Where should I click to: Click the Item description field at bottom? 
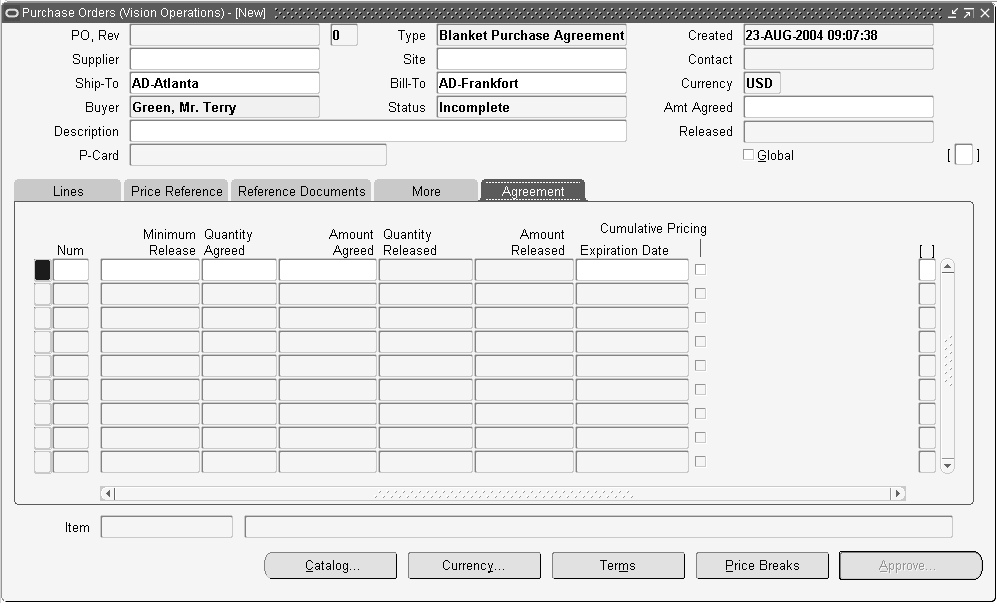(598, 527)
